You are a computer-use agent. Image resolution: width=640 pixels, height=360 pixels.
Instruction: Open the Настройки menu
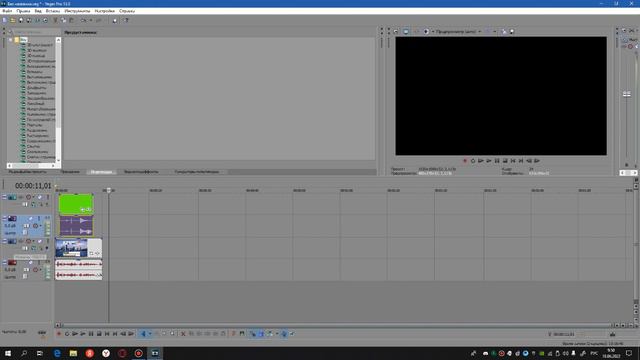pyautogui.click(x=104, y=11)
